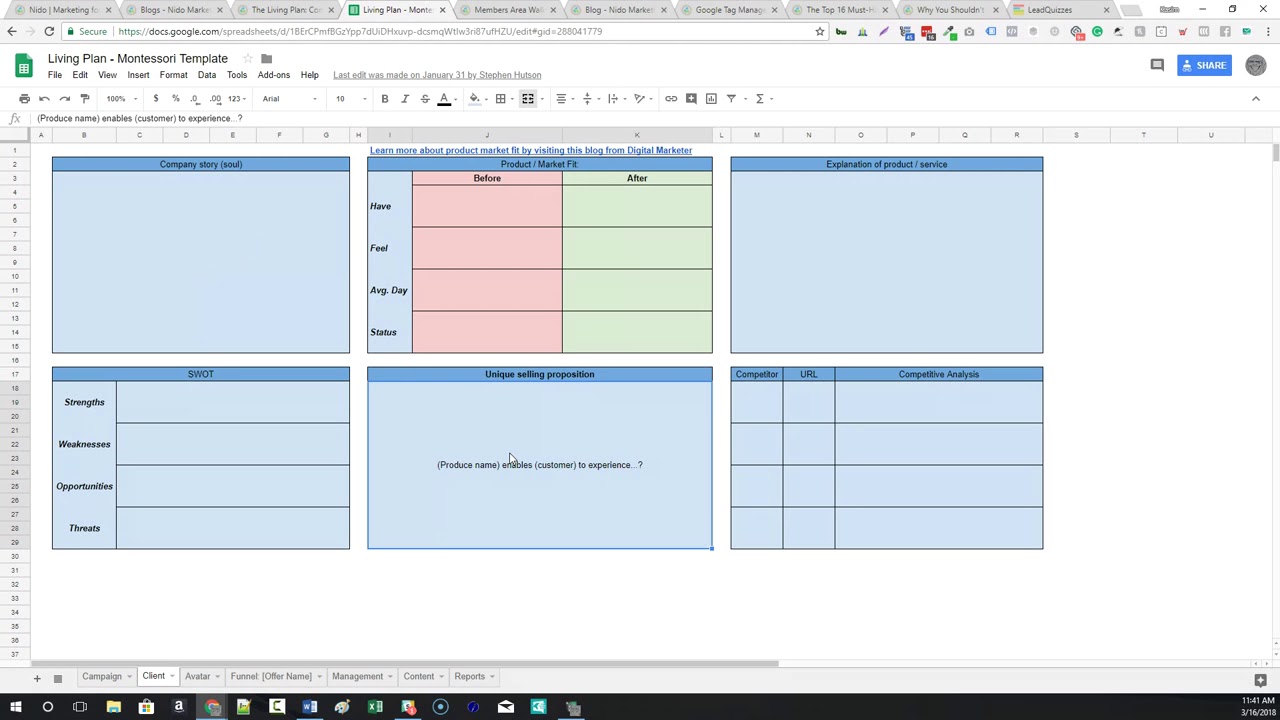Click the formula bar input

(x=650, y=118)
